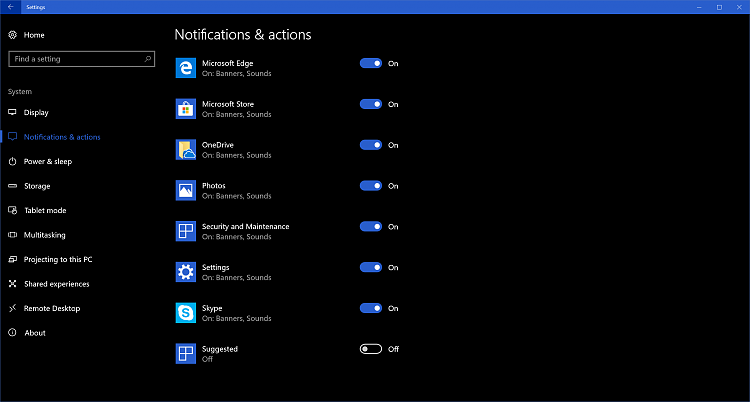Click the Notifications & actions speech-bubble icon
Viewport: 750px width, 402px height.
point(12,137)
